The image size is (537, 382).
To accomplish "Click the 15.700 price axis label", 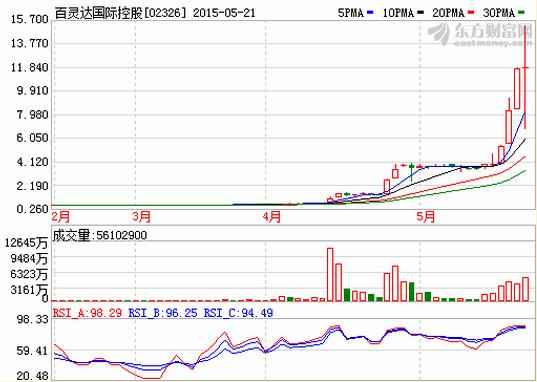I will tap(30, 19).
